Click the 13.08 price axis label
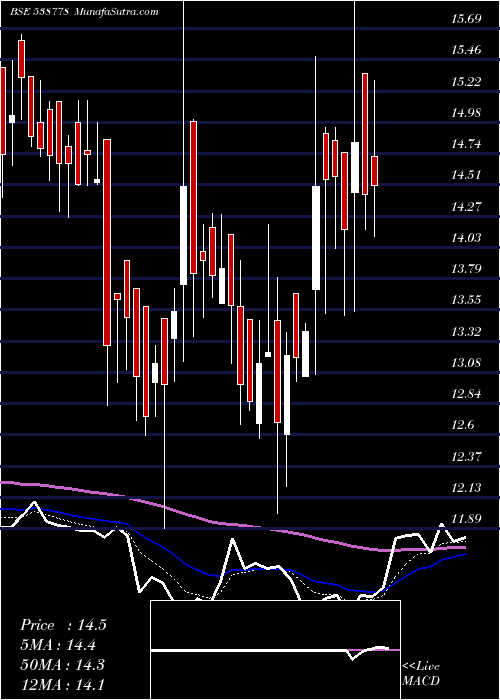The width and height of the screenshot is (500, 700). pos(467,362)
